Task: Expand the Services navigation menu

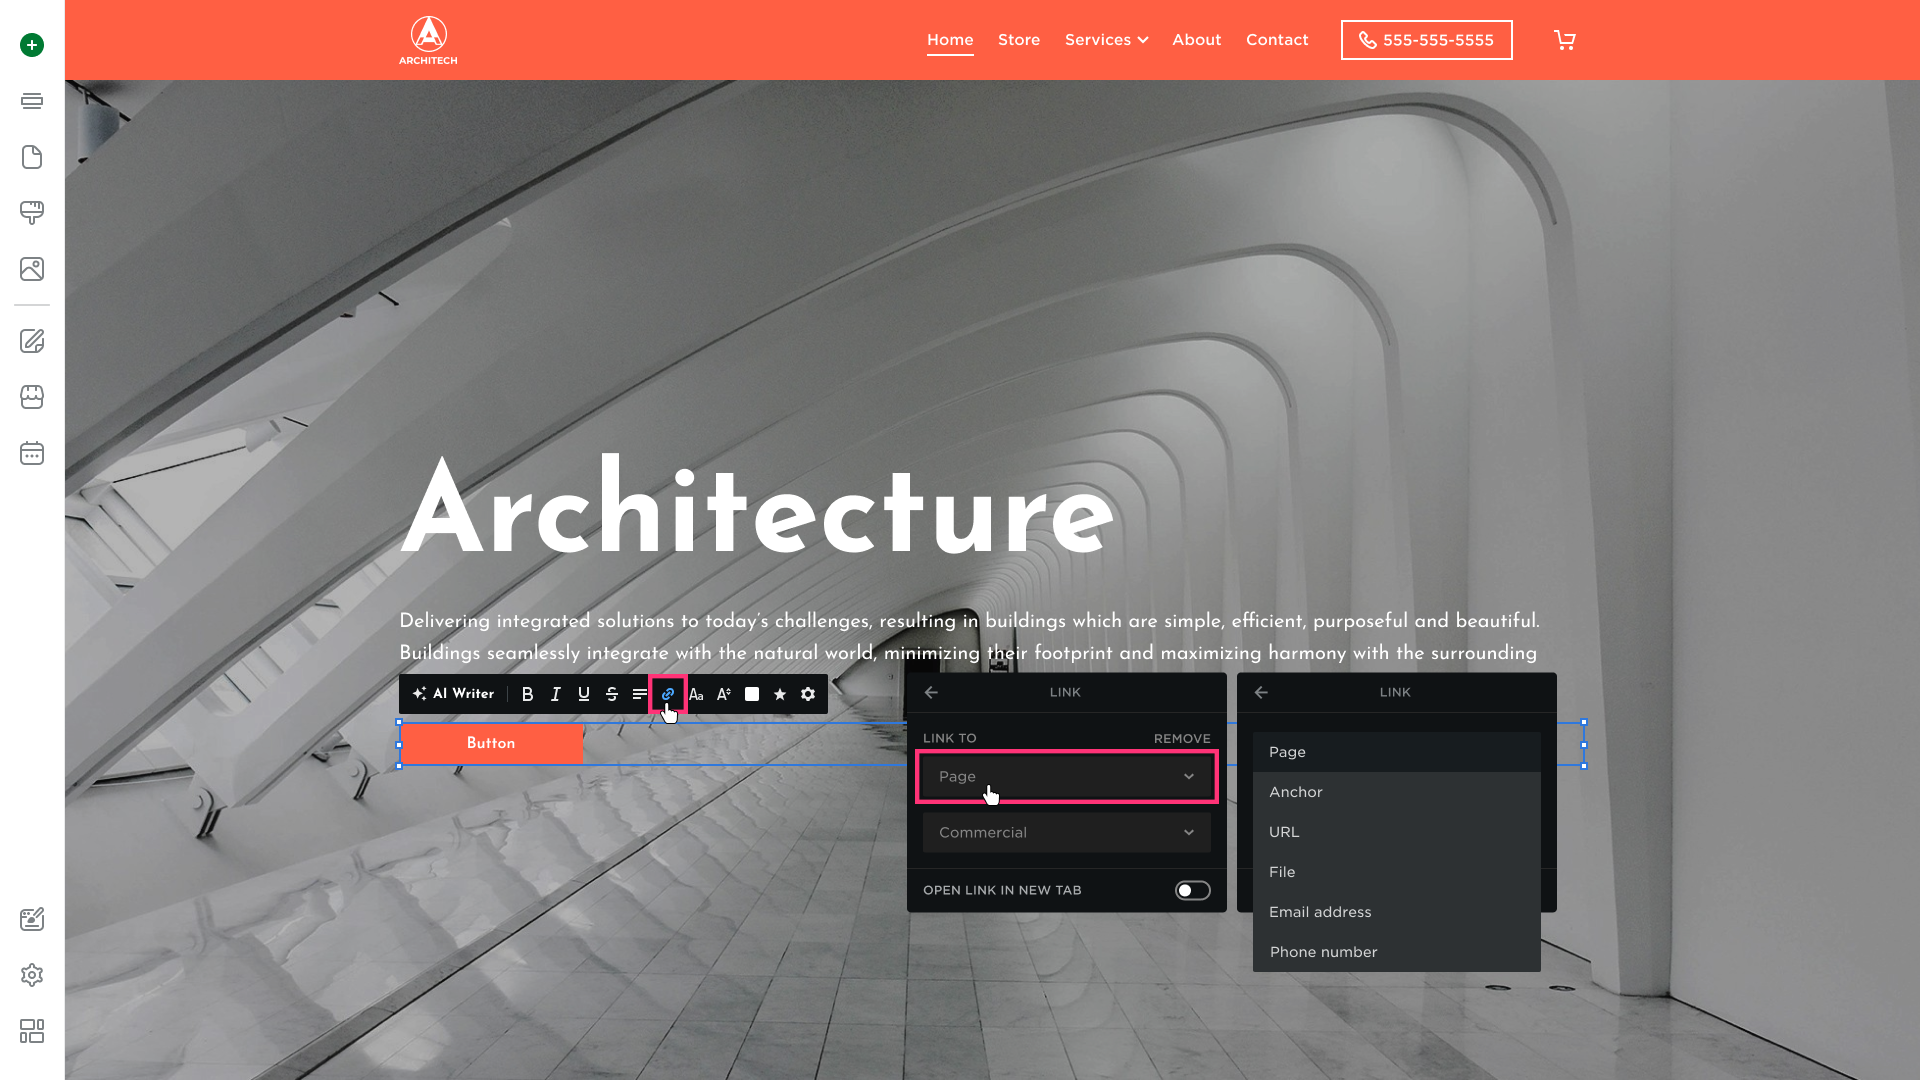Action: 1106,40
